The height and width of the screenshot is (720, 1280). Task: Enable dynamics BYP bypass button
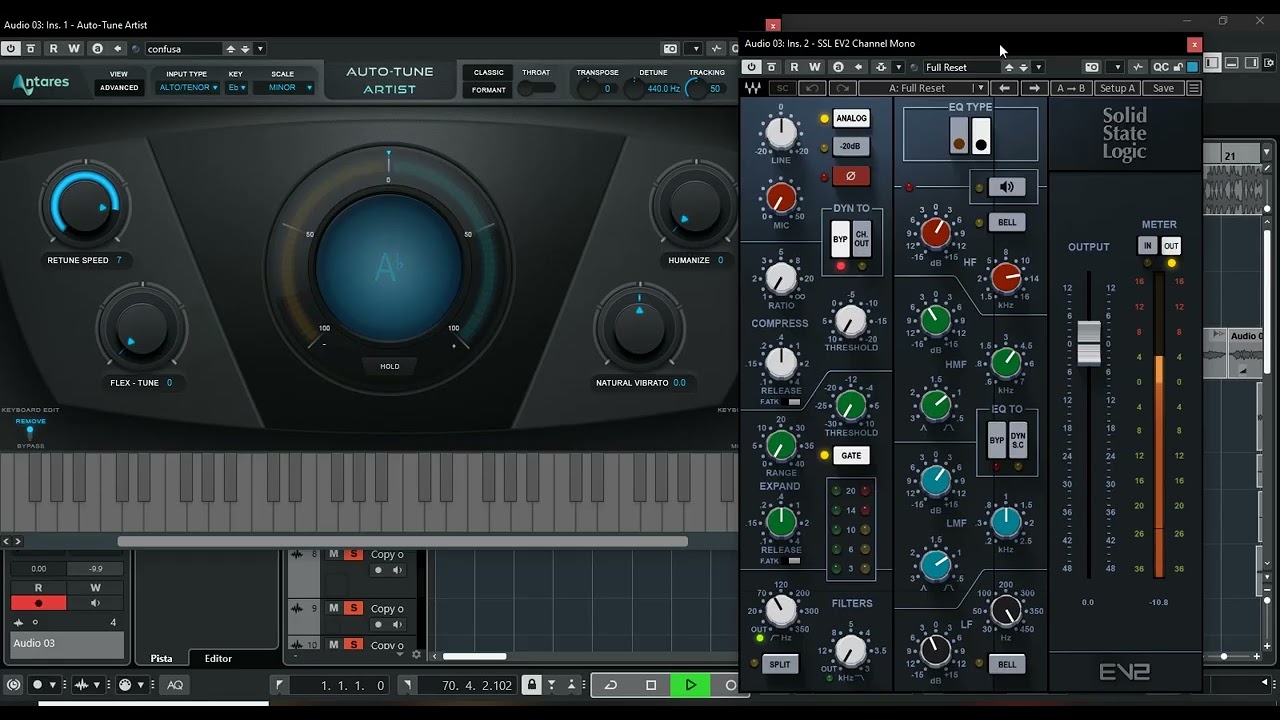(840, 240)
